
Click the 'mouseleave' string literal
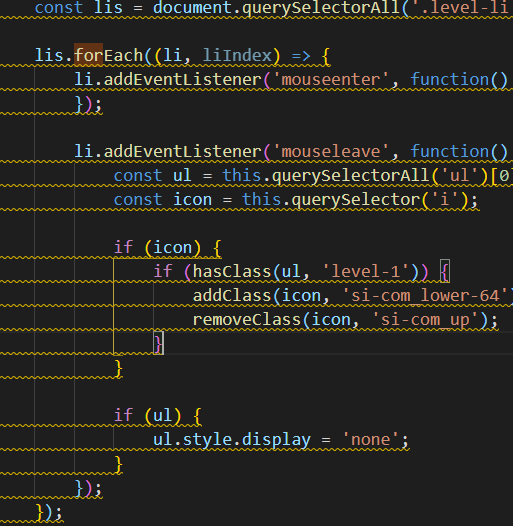click(x=331, y=151)
